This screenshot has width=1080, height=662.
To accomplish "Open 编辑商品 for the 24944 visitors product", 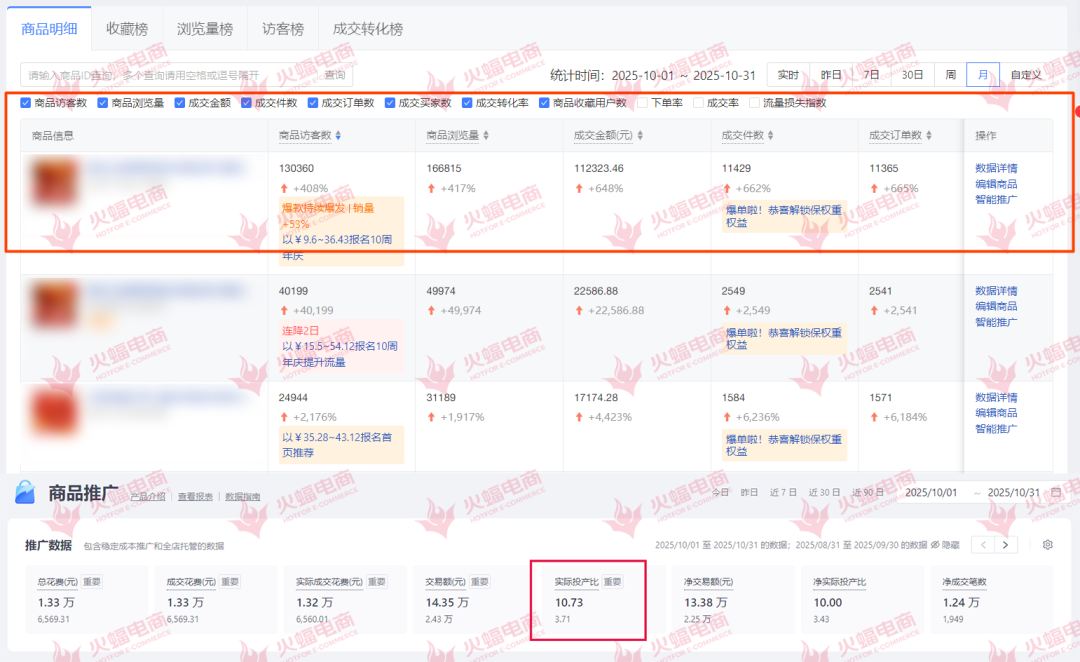I will (x=996, y=413).
